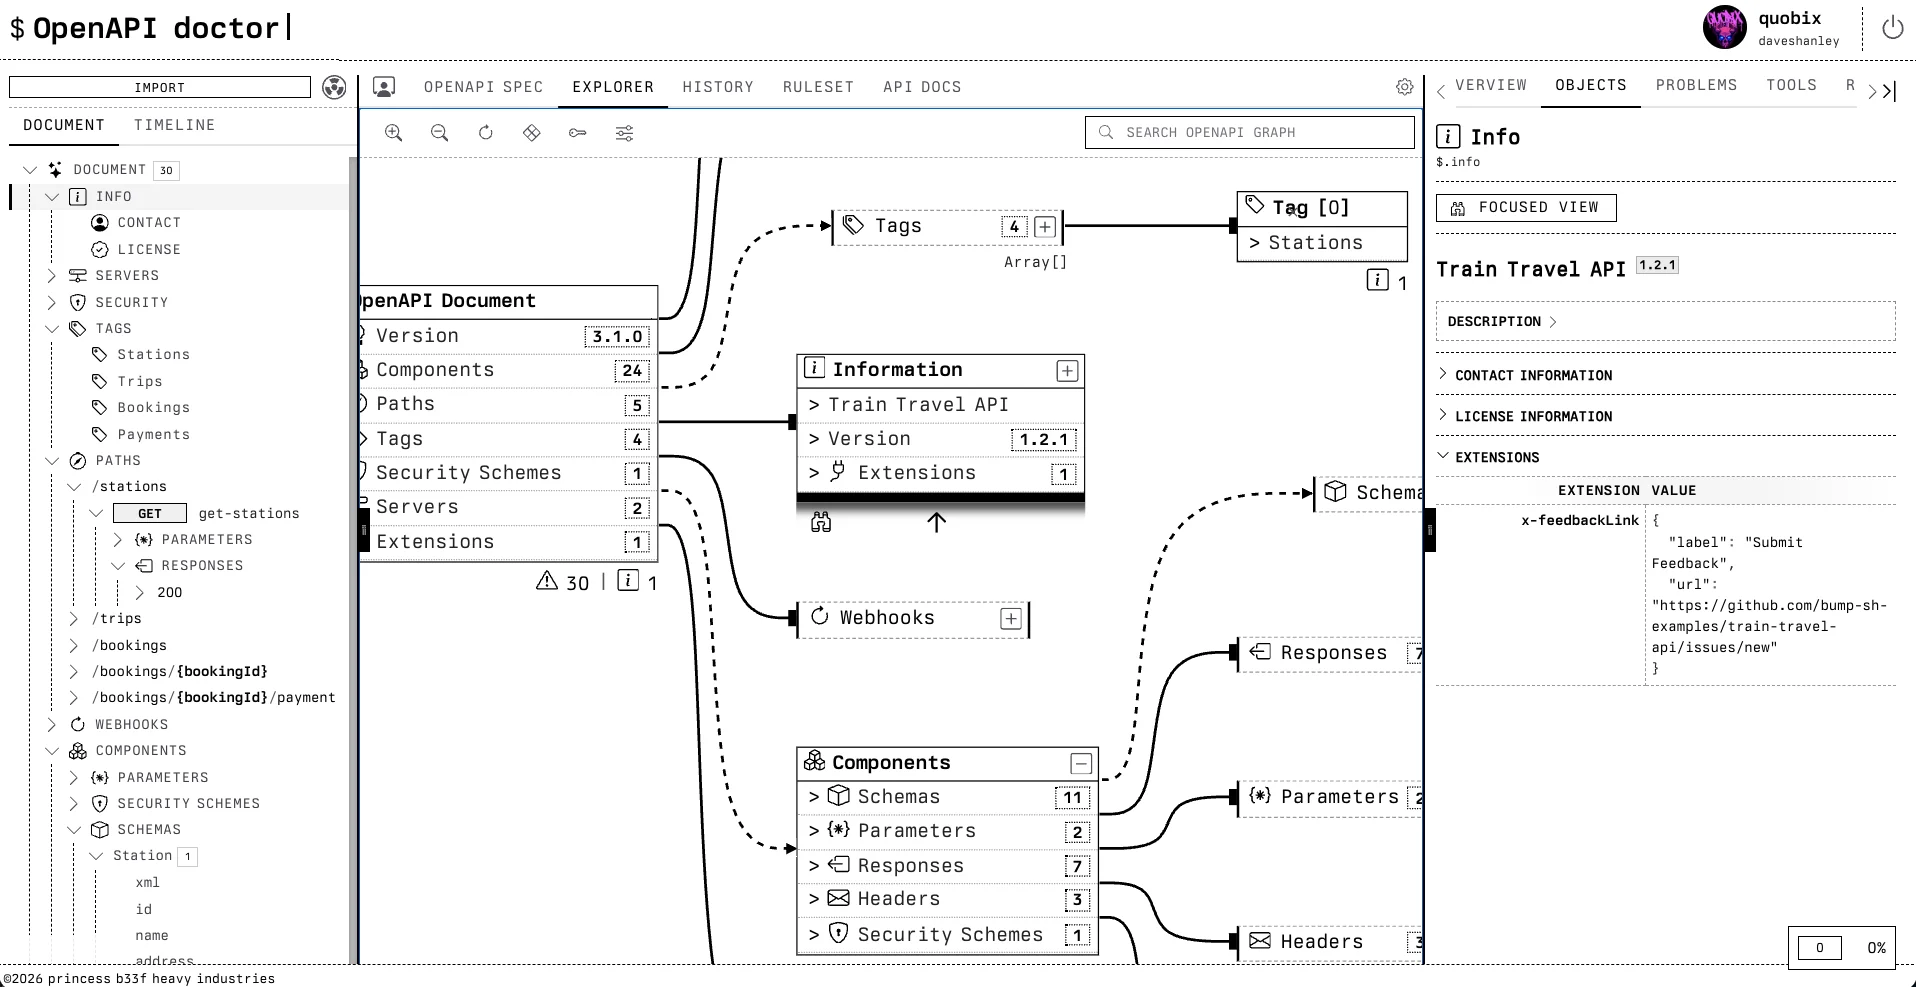Click the Search OpenAPI Graph field
Screen dimensions: 1916x987
pos(1250,132)
